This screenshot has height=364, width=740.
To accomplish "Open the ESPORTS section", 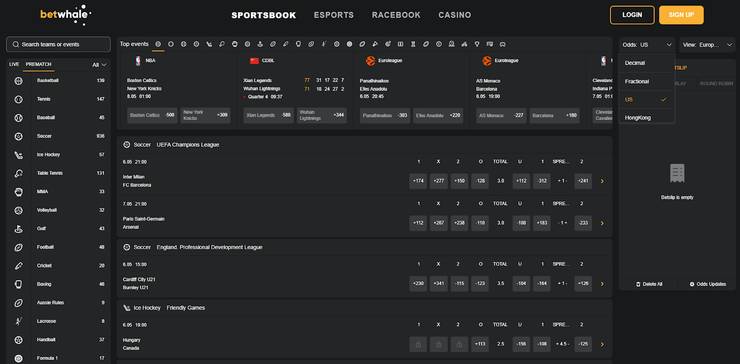I will pos(334,15).
